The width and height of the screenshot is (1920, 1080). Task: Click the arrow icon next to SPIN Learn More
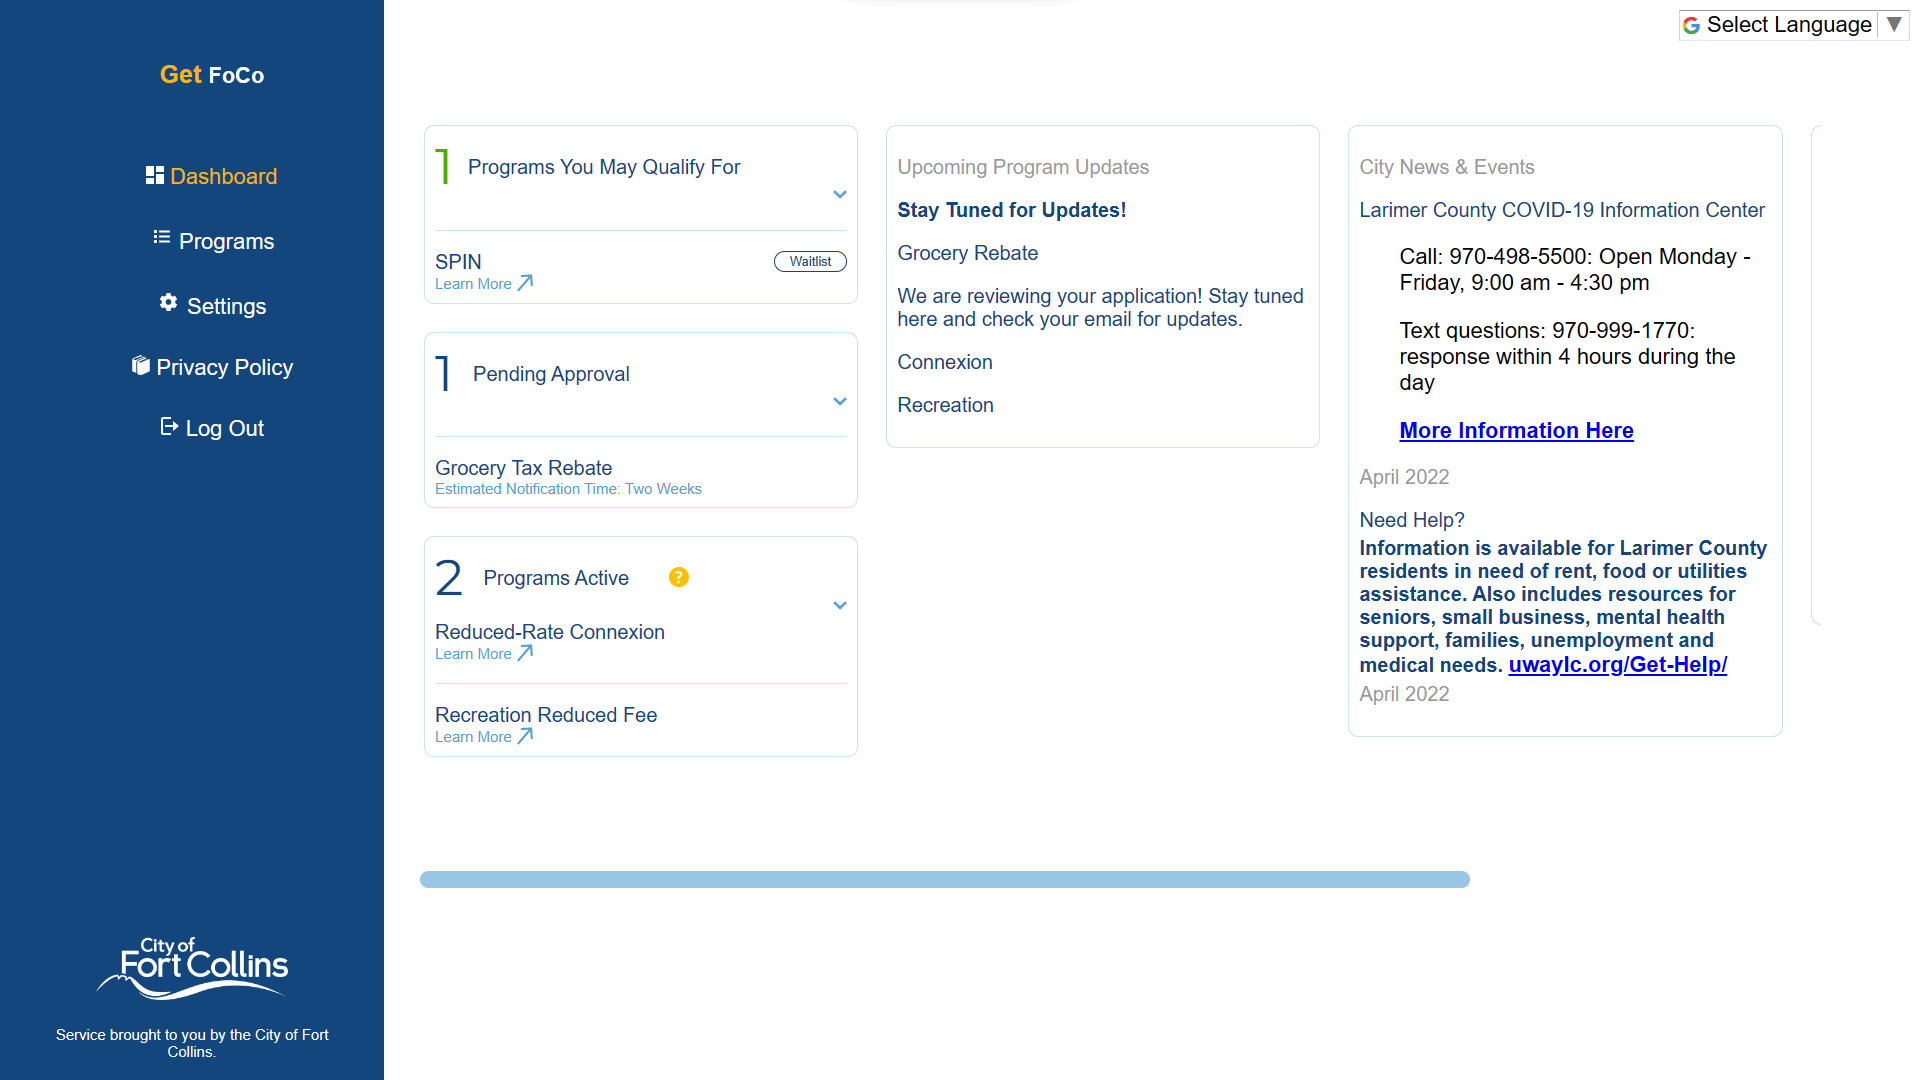point(525,283)
